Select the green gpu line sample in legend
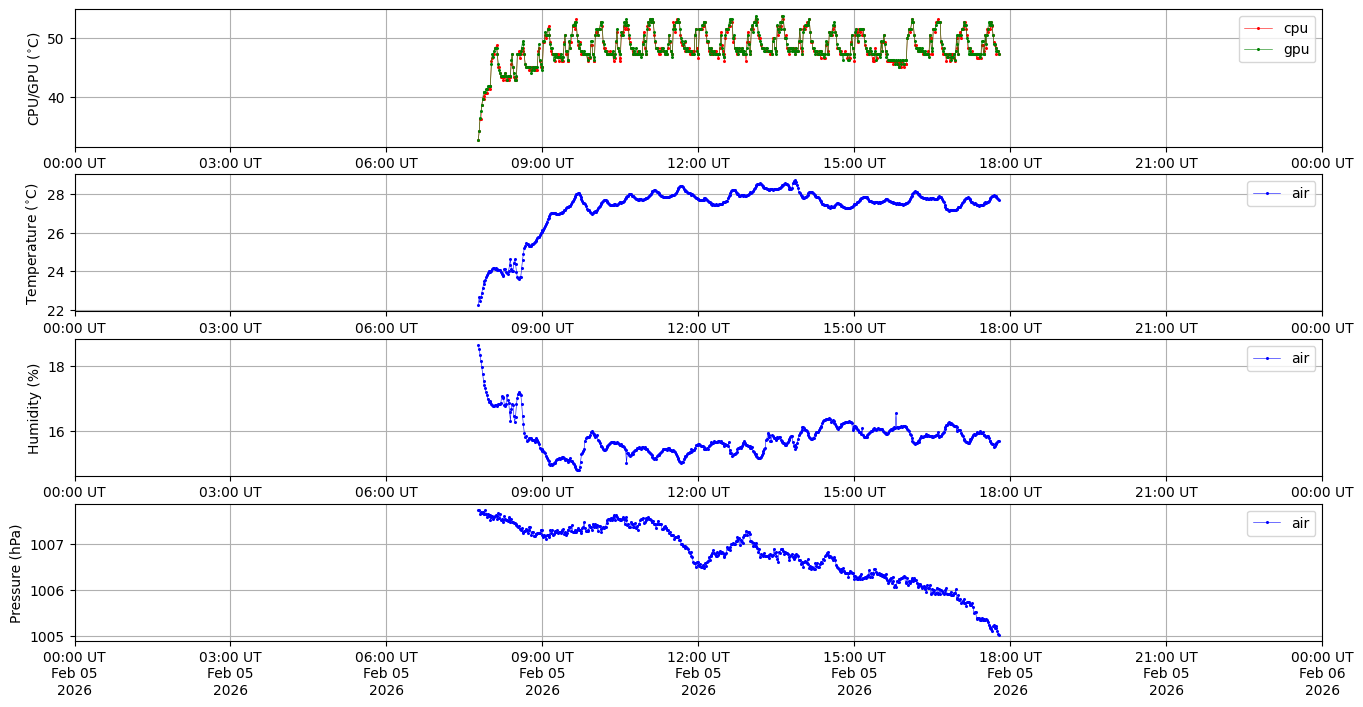The image size is (1363, 707). click(1258, 48)
